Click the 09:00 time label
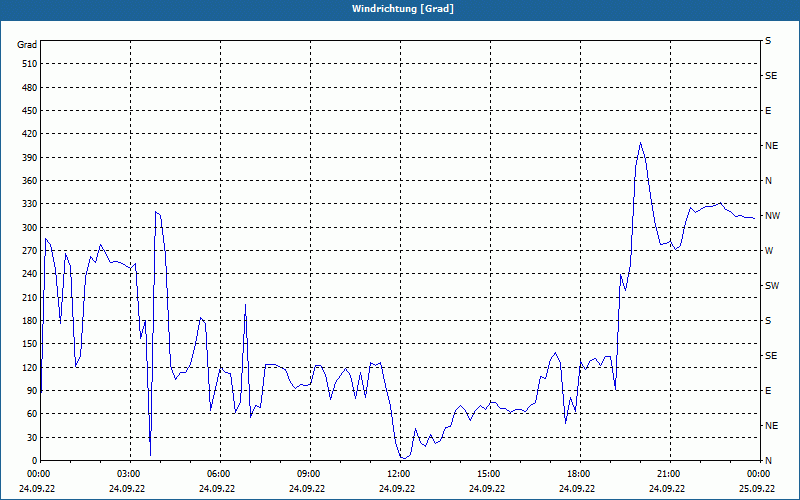800x500 pixels. (x=307, y=474)
